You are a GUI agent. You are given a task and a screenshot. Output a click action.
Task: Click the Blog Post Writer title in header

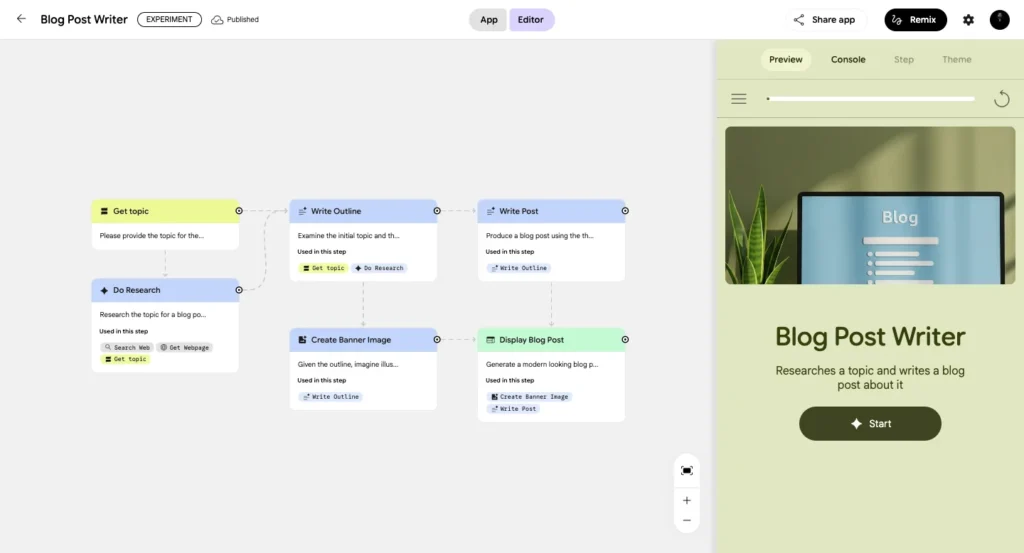[84, 19]
